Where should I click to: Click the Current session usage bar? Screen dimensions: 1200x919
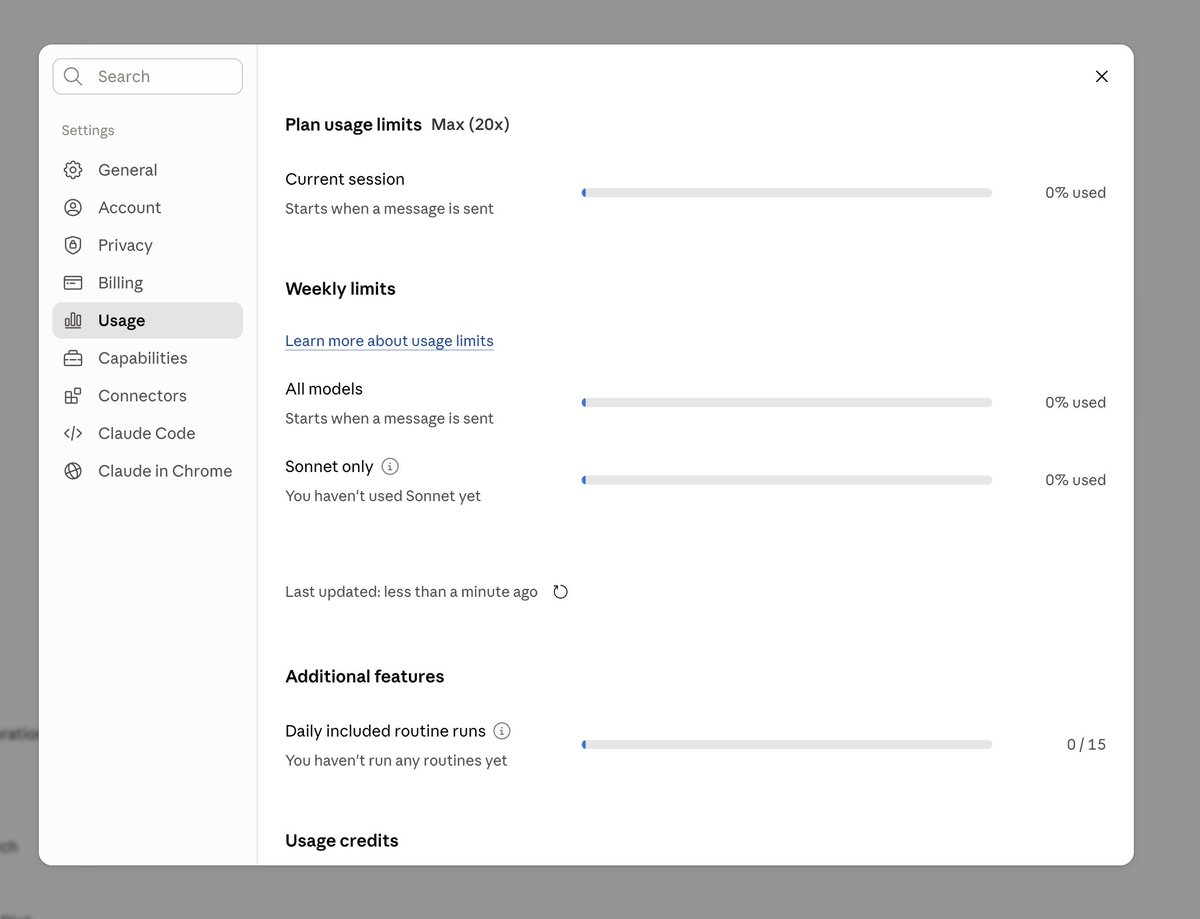(x=787, y=193)
